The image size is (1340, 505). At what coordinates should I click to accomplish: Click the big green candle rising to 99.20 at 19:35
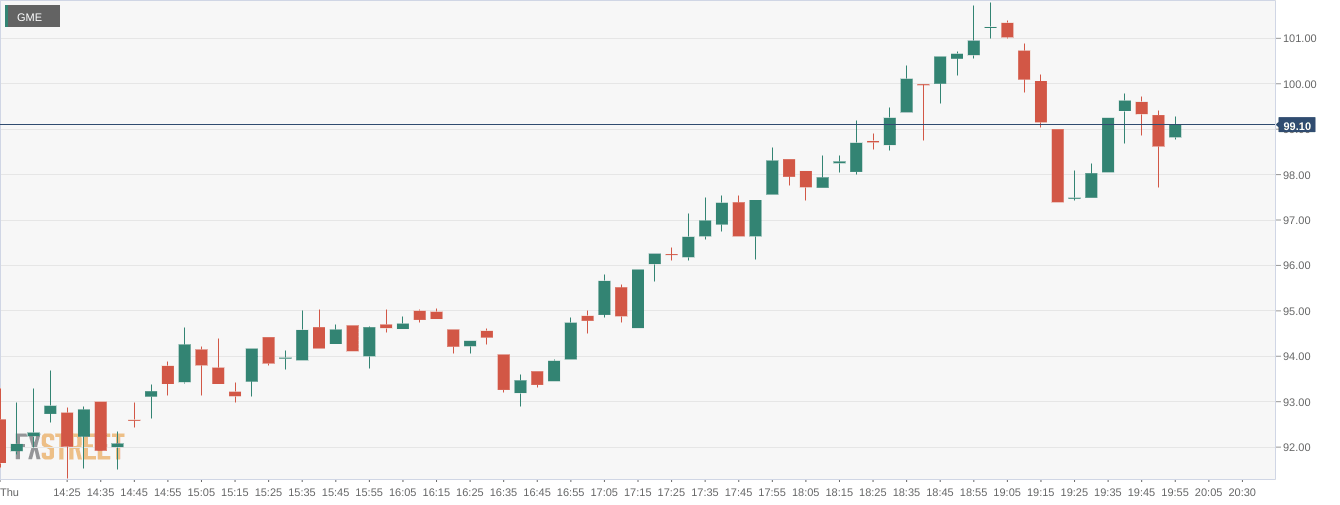point(1108,145)
